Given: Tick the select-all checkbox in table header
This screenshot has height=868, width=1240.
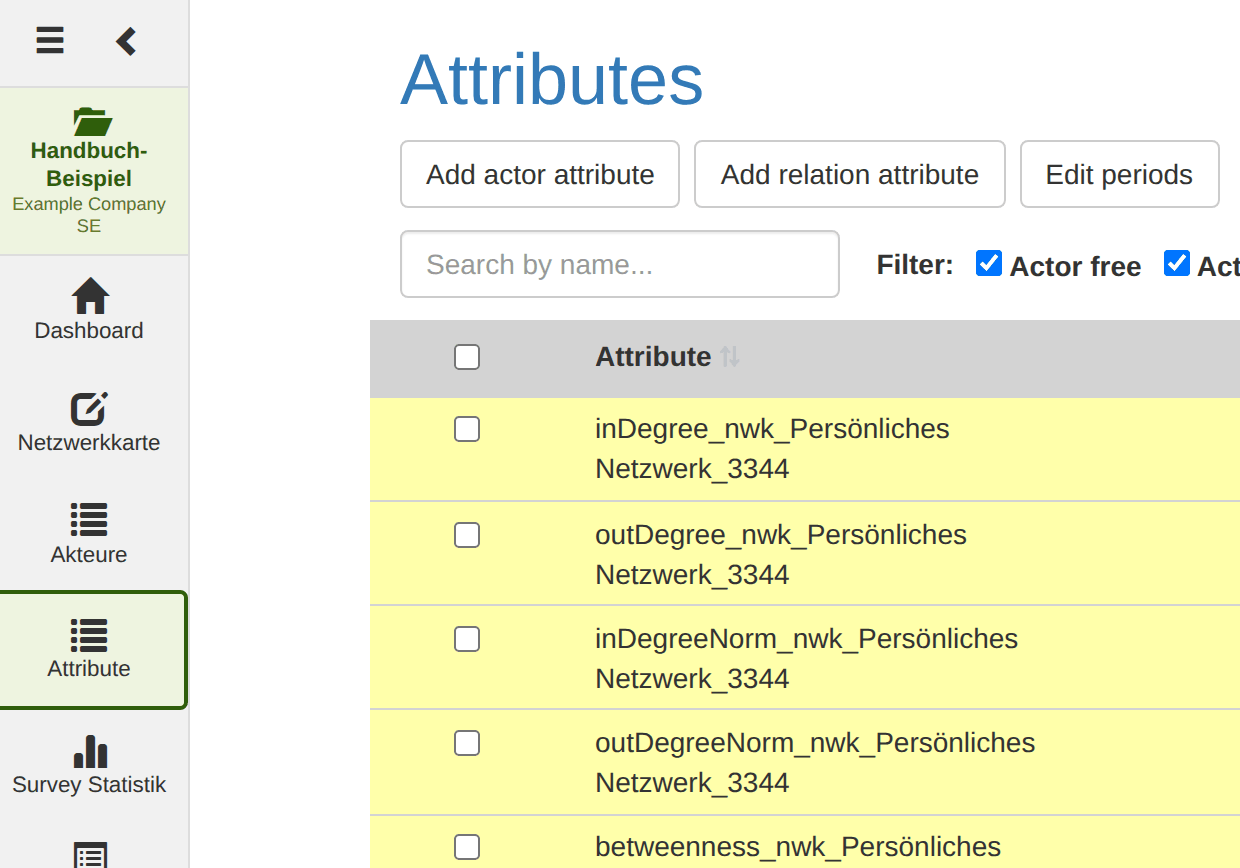Looking at the screenshot, I should coord(467,357).
